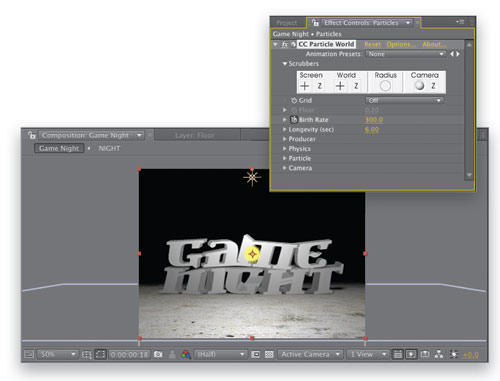The image size is (500, 381).
Task: Toggle mask and shape path visibility
Action: [100, 354]
